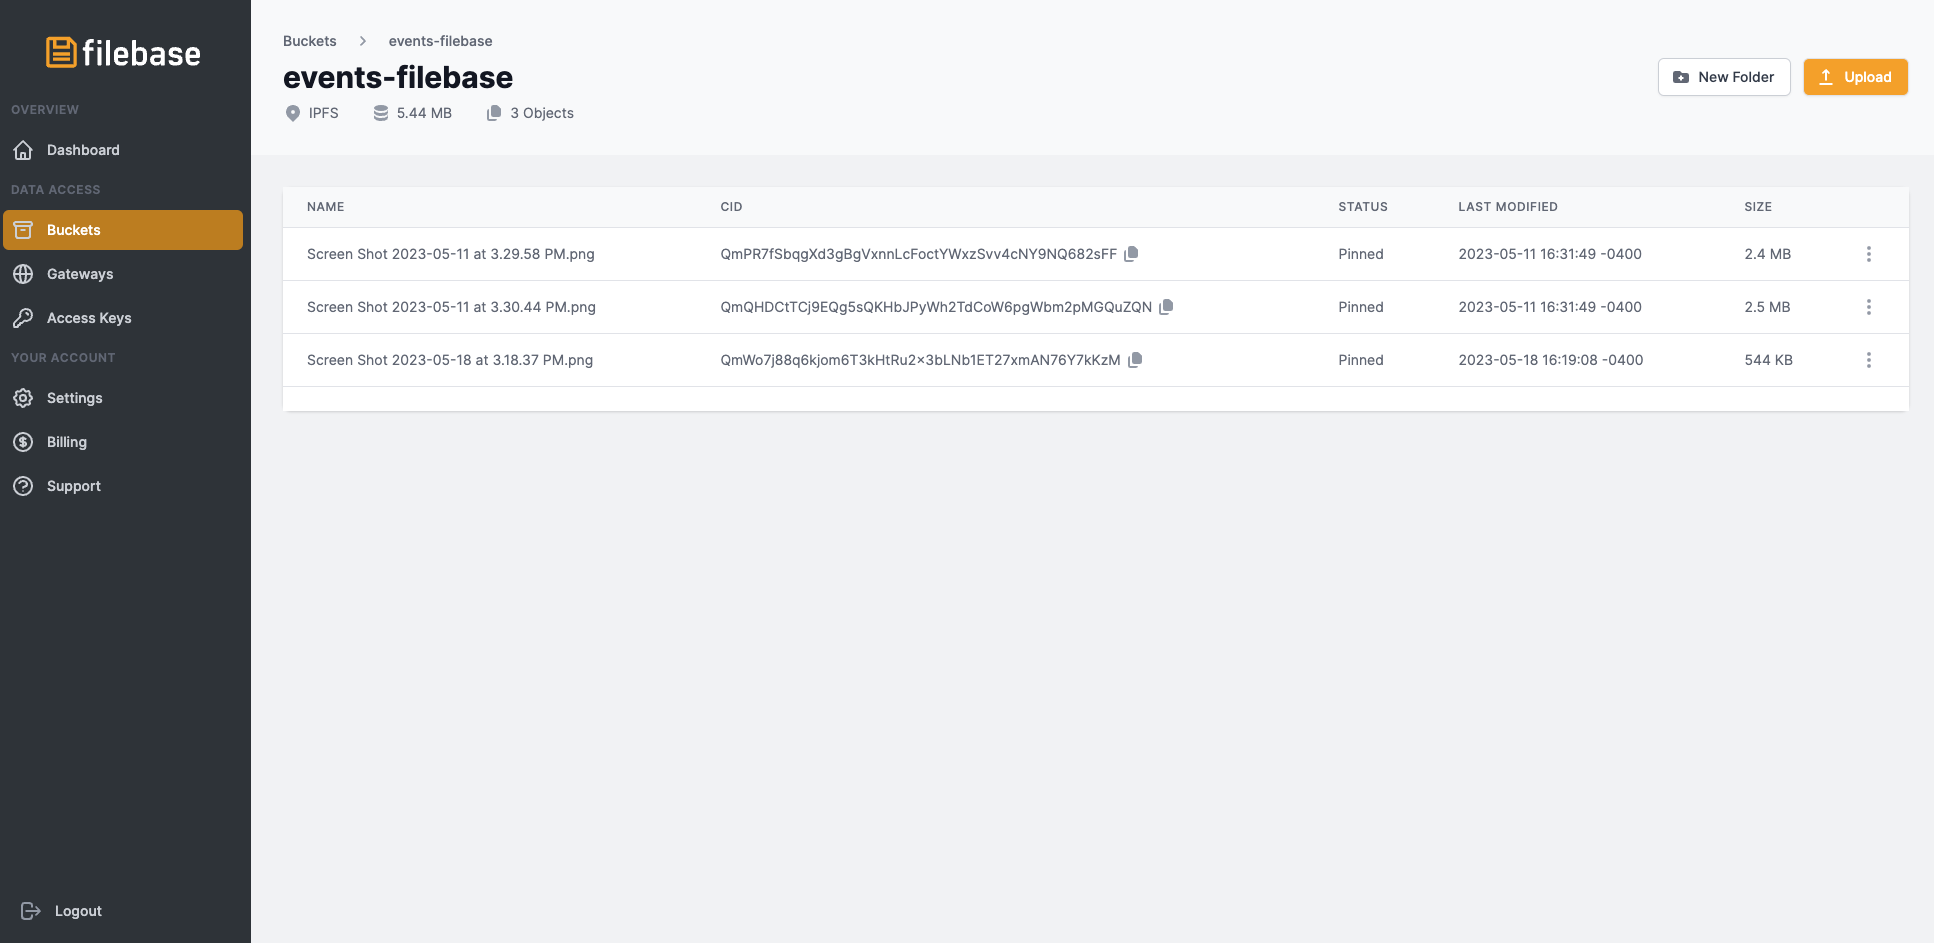The height and width of the screenshot is (943, 1934).
Task: Click the 2.4 MB size value
Action: pyautogui.click(x=1767, y=254)
